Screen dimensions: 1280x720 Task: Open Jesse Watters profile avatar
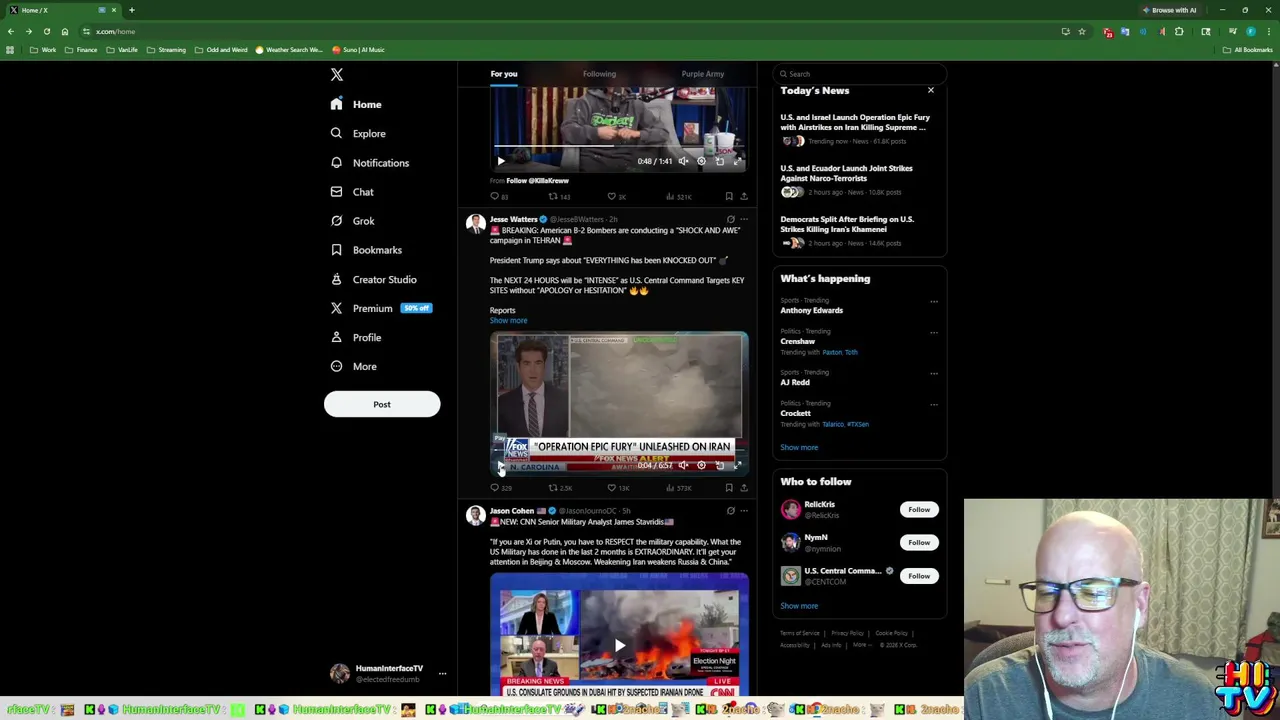476,223
